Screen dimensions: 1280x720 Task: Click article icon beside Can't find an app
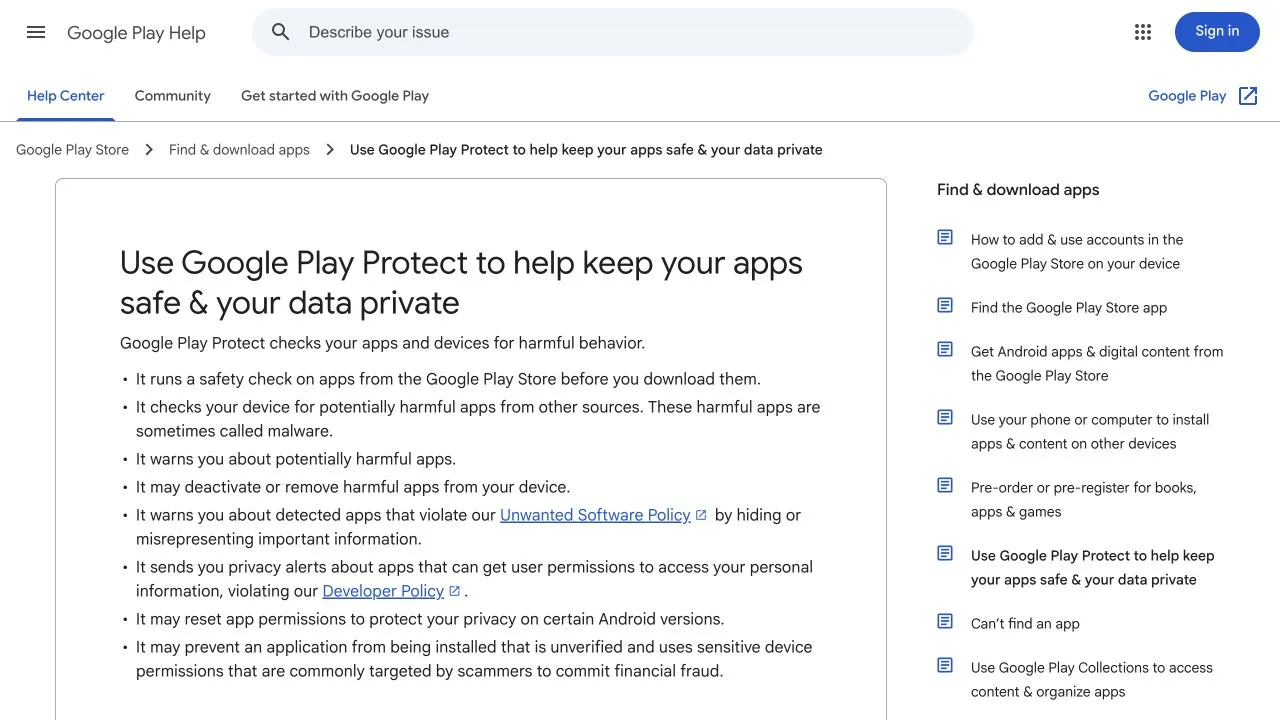(x=945, y=621)
